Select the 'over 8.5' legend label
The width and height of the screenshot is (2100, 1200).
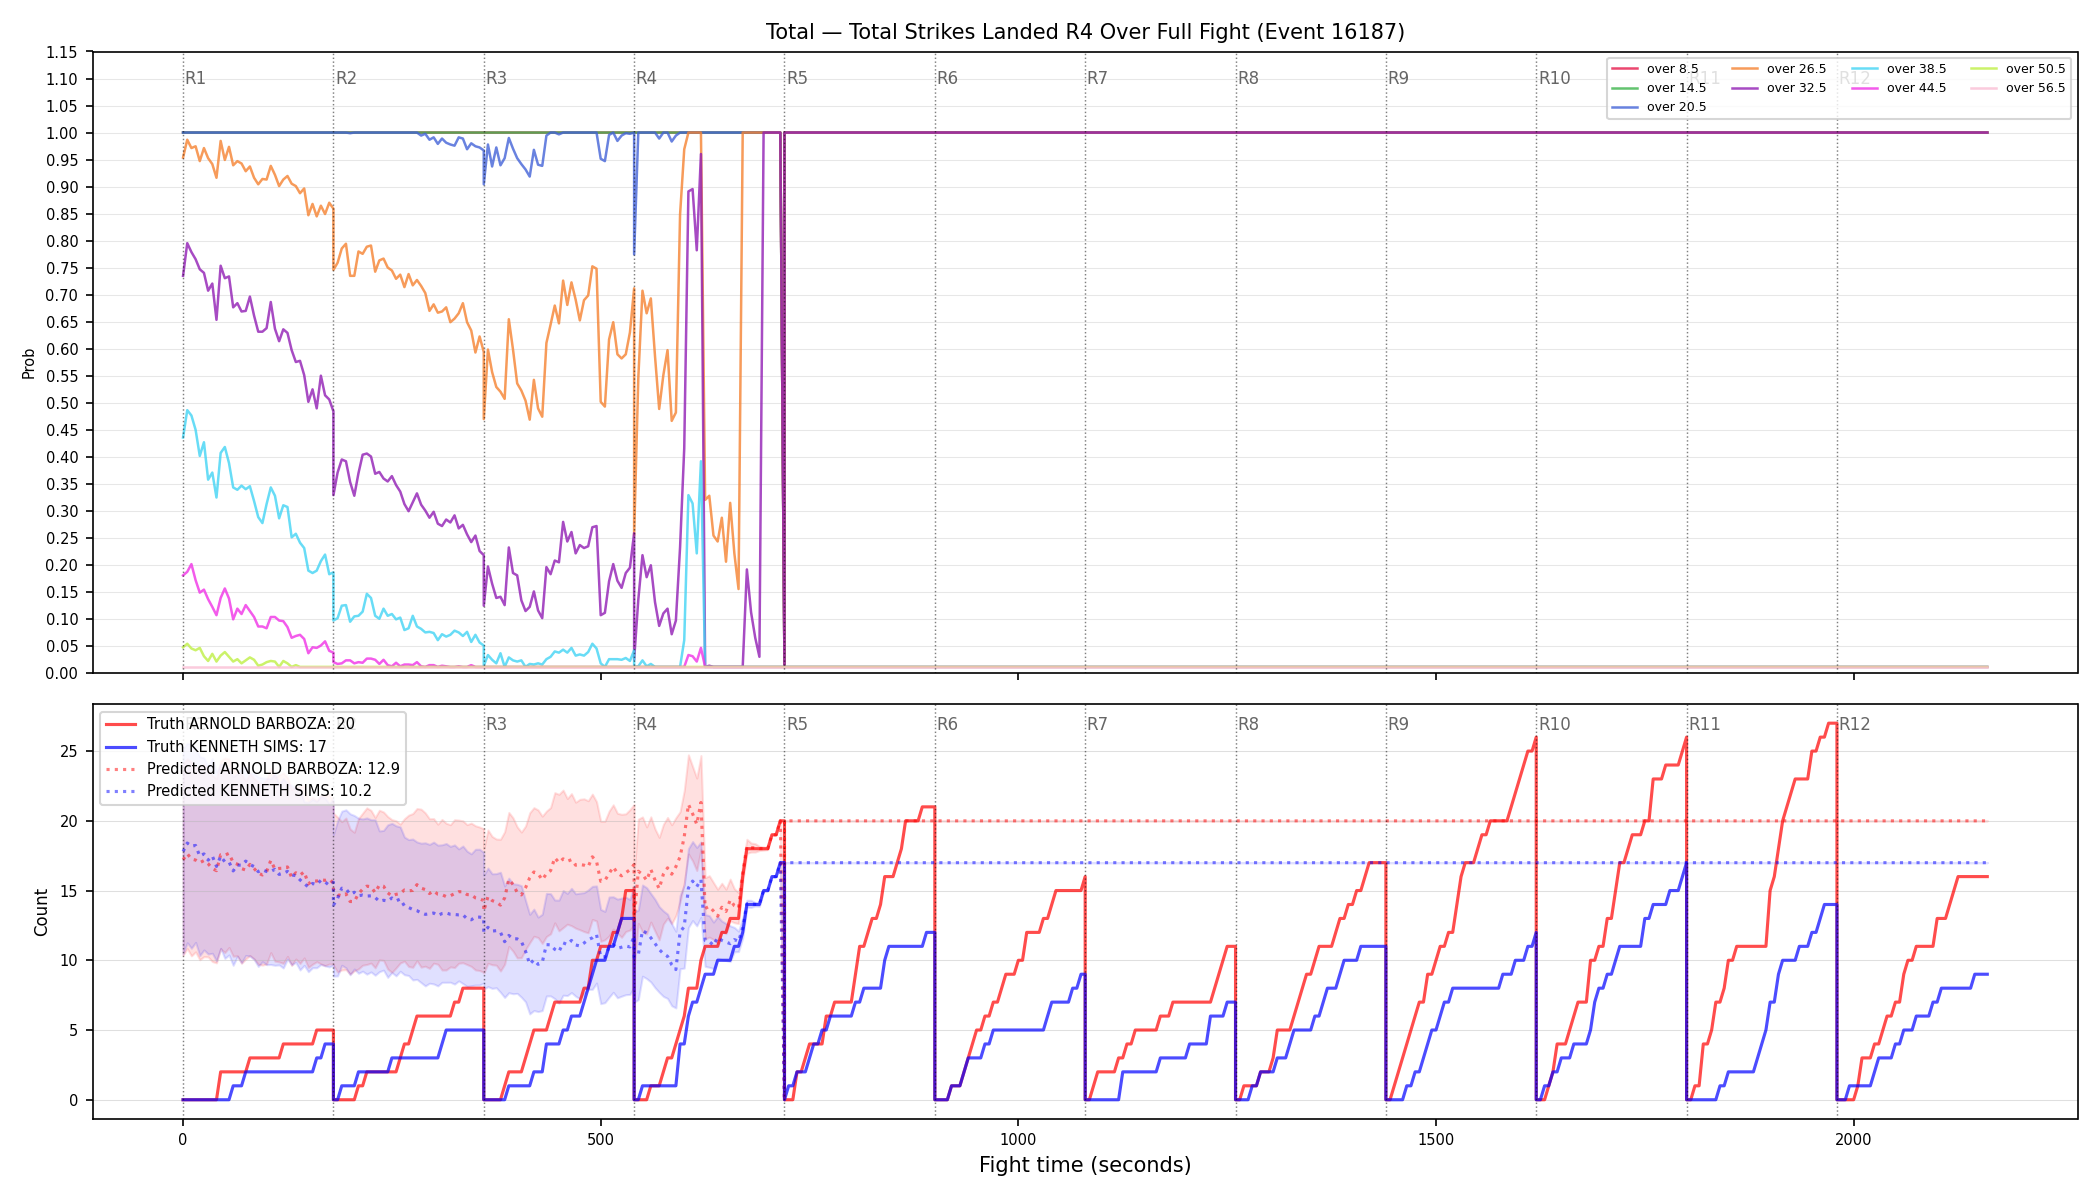pos(1672,69)
